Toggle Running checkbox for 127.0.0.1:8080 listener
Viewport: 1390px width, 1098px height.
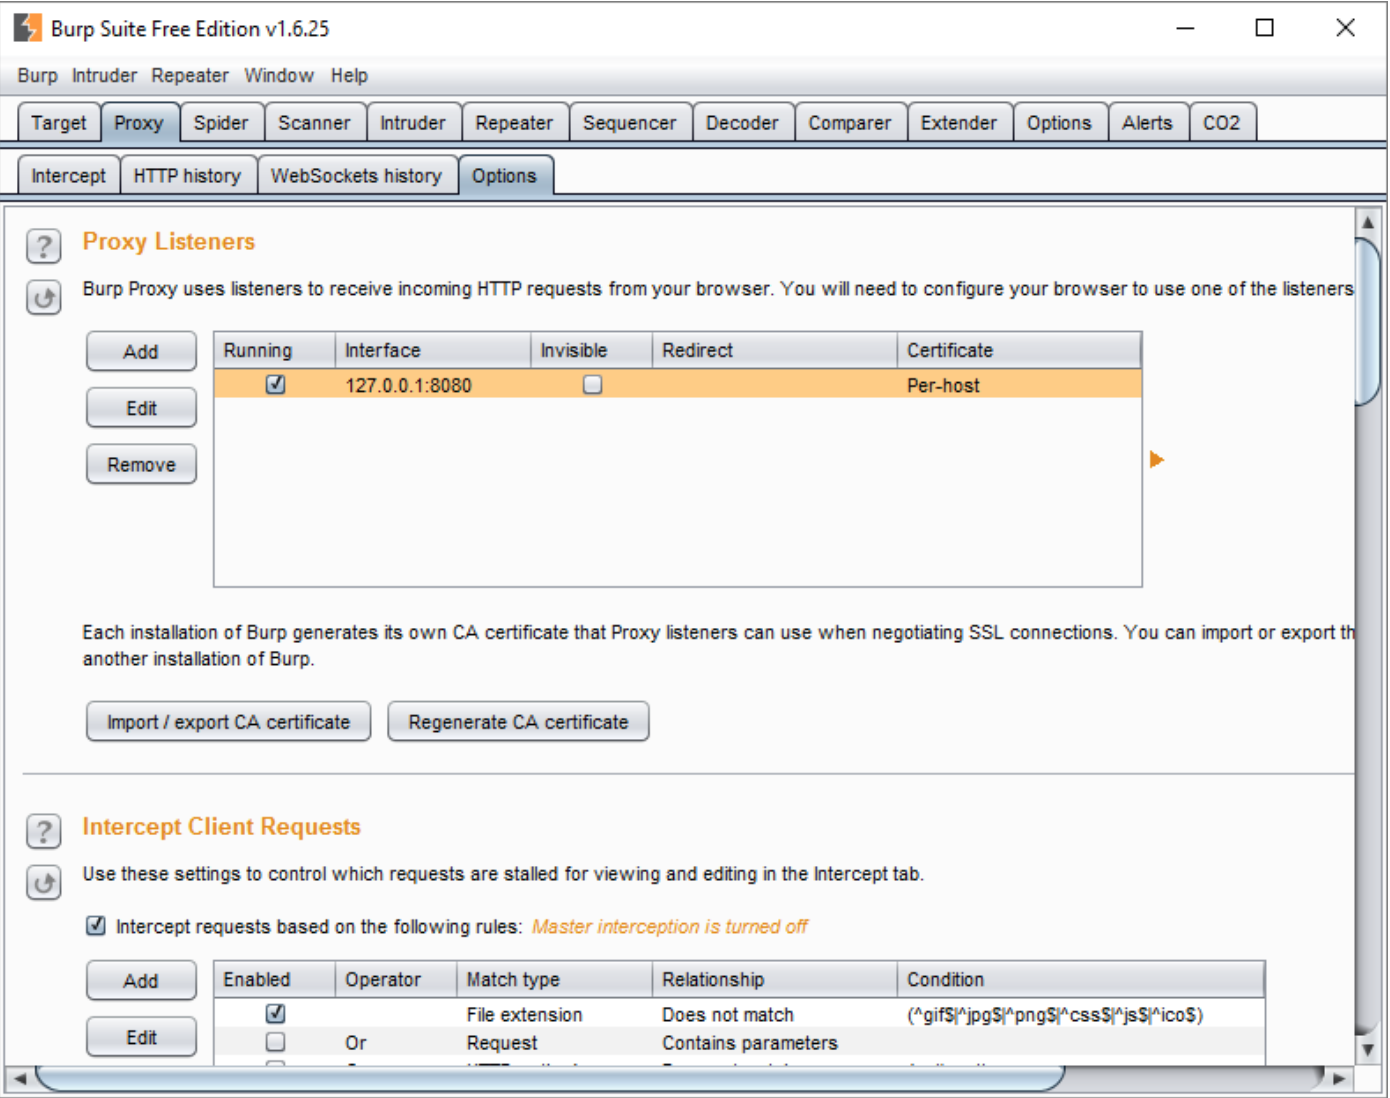point(276,385)
